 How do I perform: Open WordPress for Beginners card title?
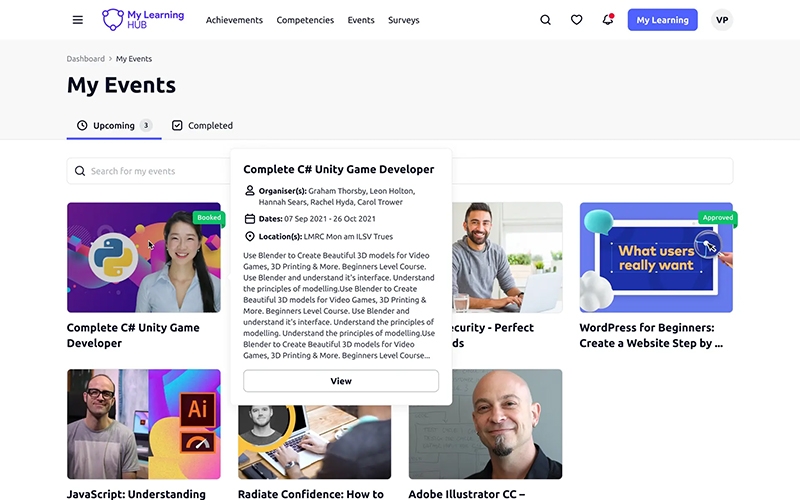click(x=651, y=335)
